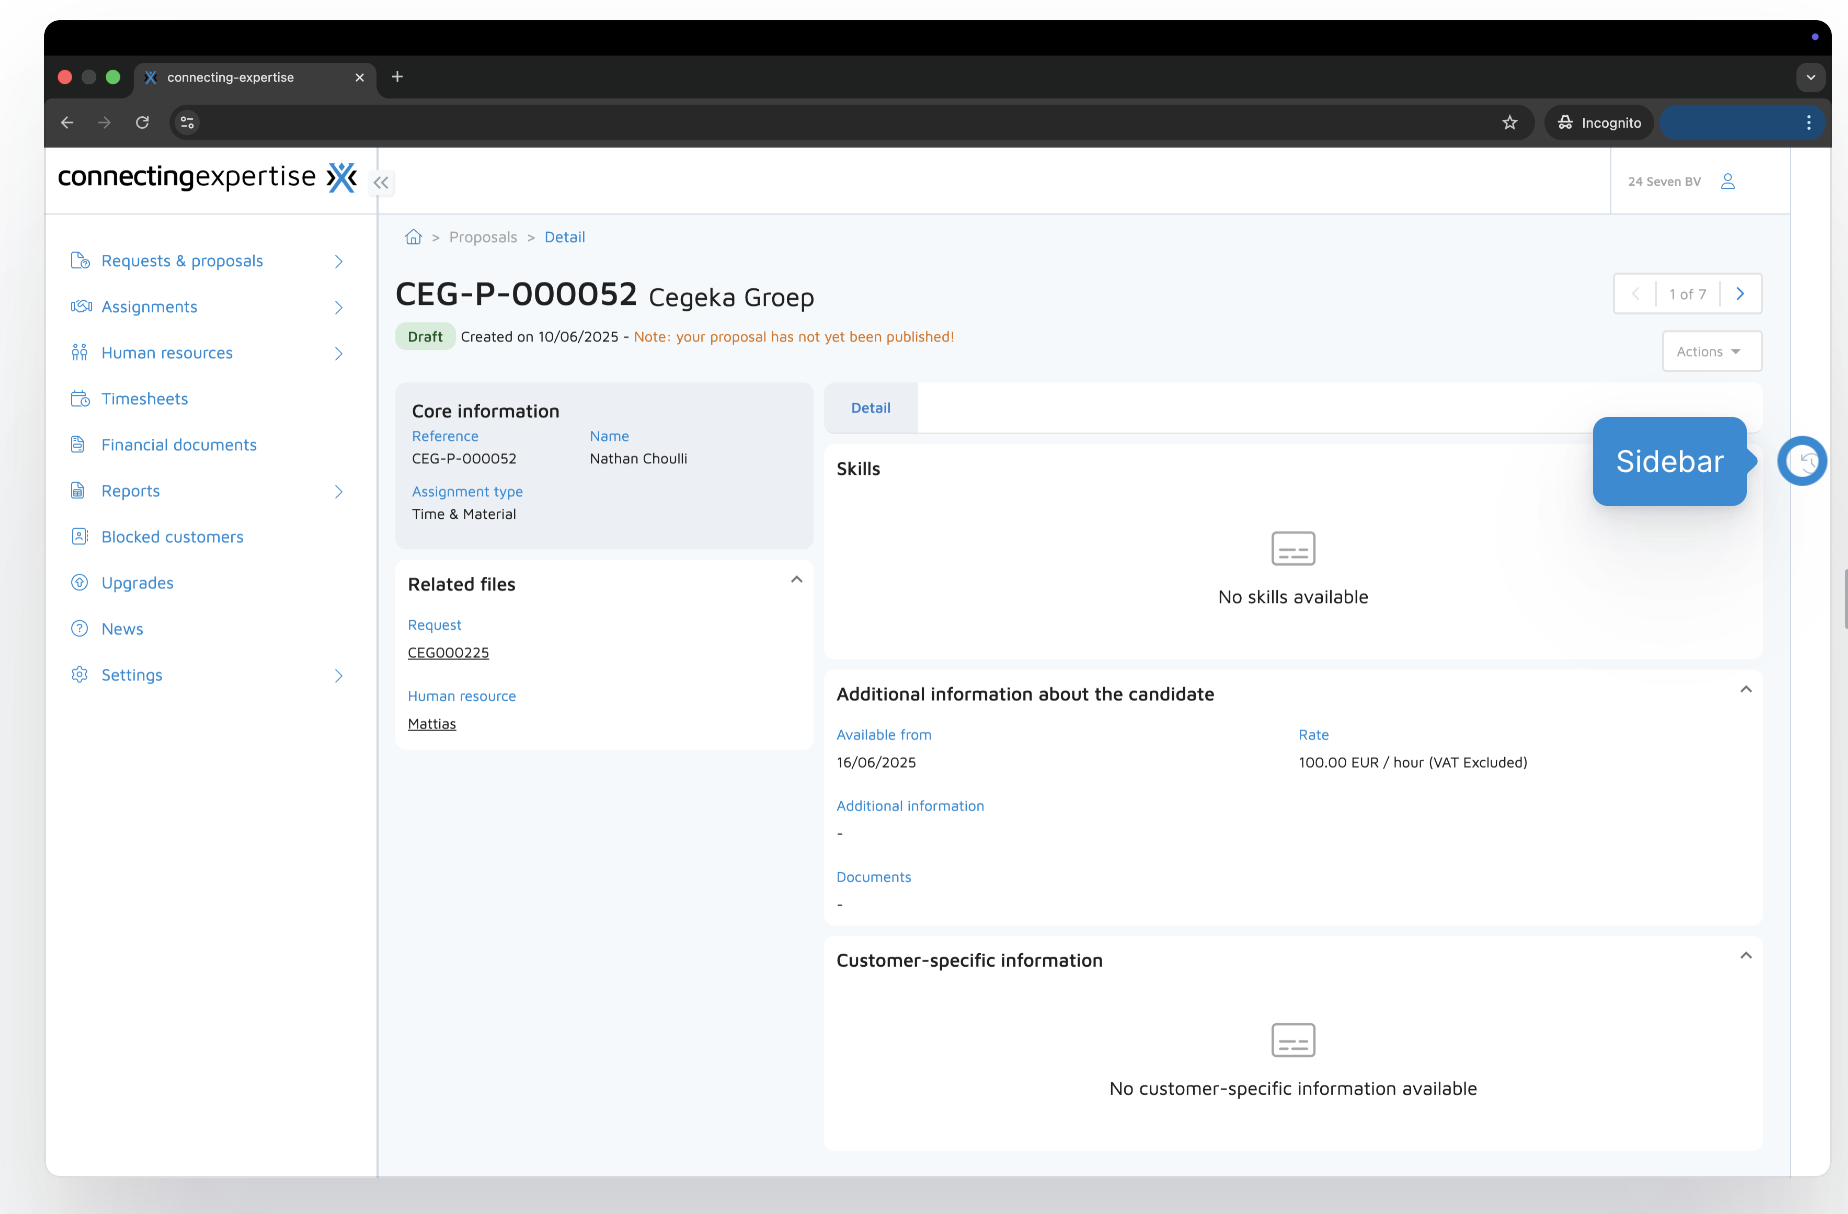Open the user profile icon
Image resolution: width=1848 pixels, height=1214 pixels.
(1727, 181)
